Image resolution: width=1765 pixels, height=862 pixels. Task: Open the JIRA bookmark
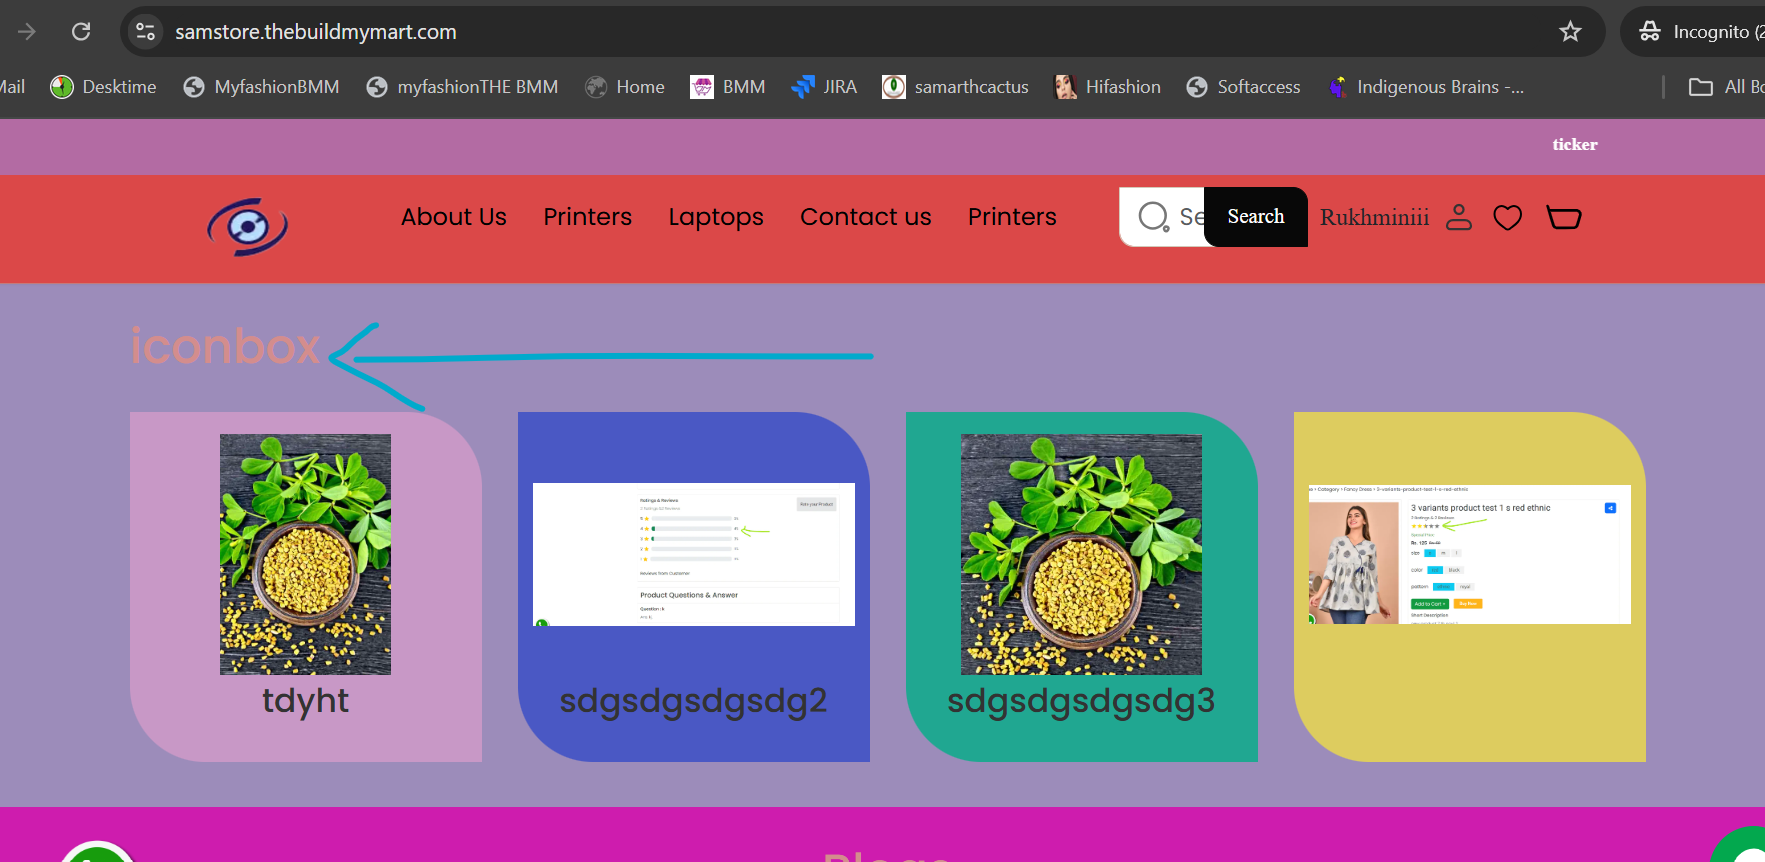tap(824, 87)
